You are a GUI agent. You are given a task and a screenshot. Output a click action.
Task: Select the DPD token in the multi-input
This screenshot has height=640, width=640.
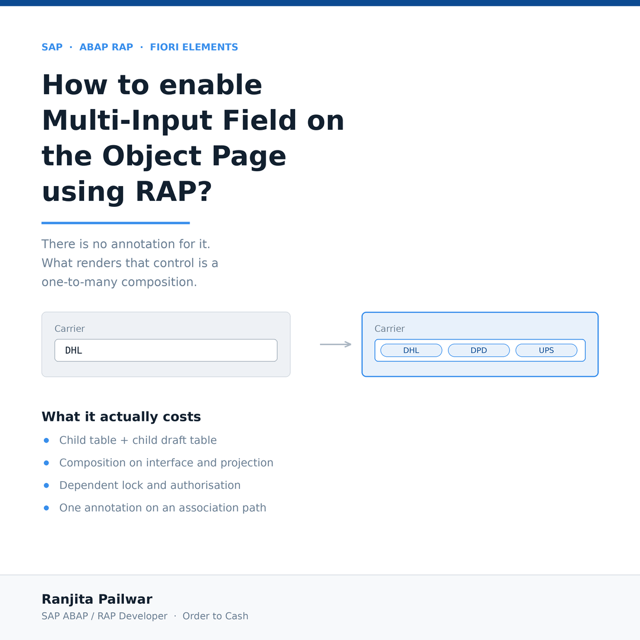pyautogui.click(x=478, y=350)
